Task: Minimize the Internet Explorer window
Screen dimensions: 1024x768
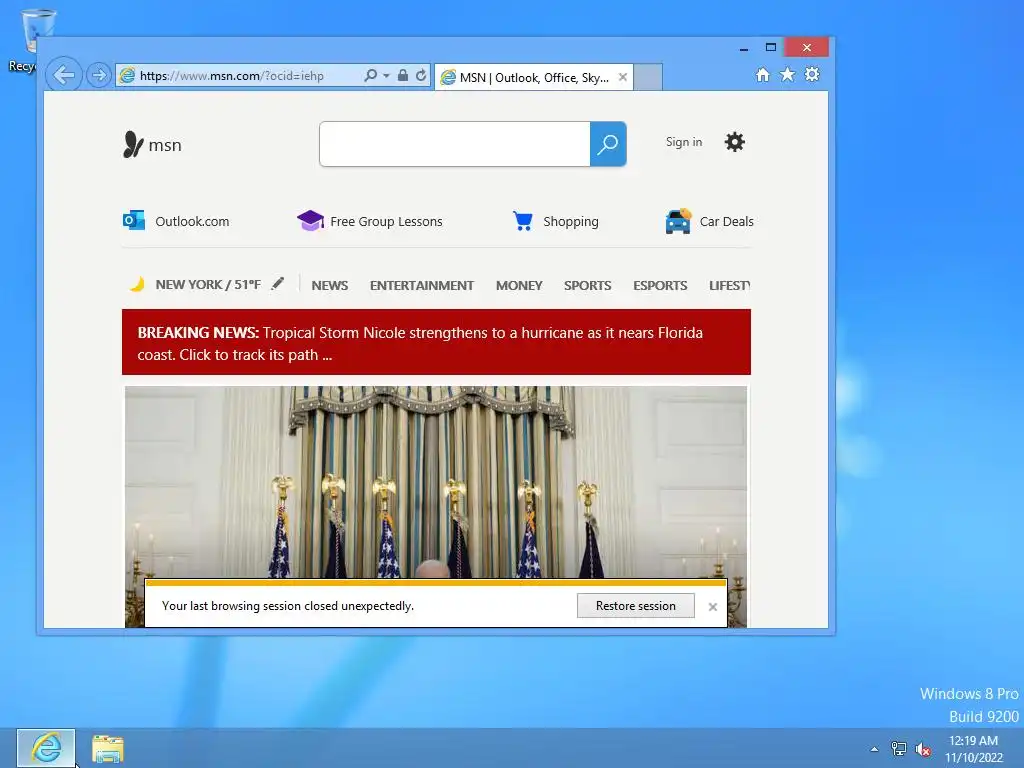Action: pos(744,48)
